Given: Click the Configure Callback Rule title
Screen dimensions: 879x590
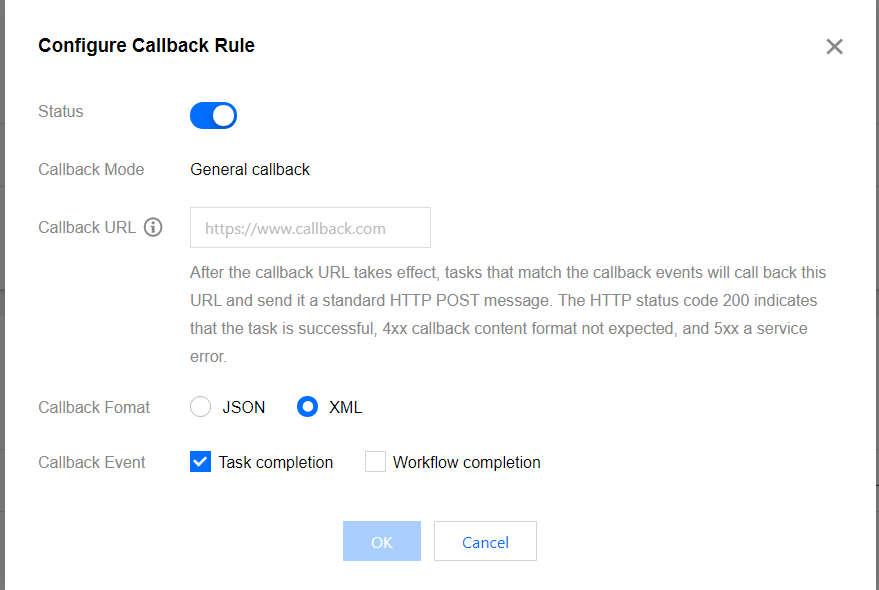Looking at the screenshot, I should [x=146, y=45].
